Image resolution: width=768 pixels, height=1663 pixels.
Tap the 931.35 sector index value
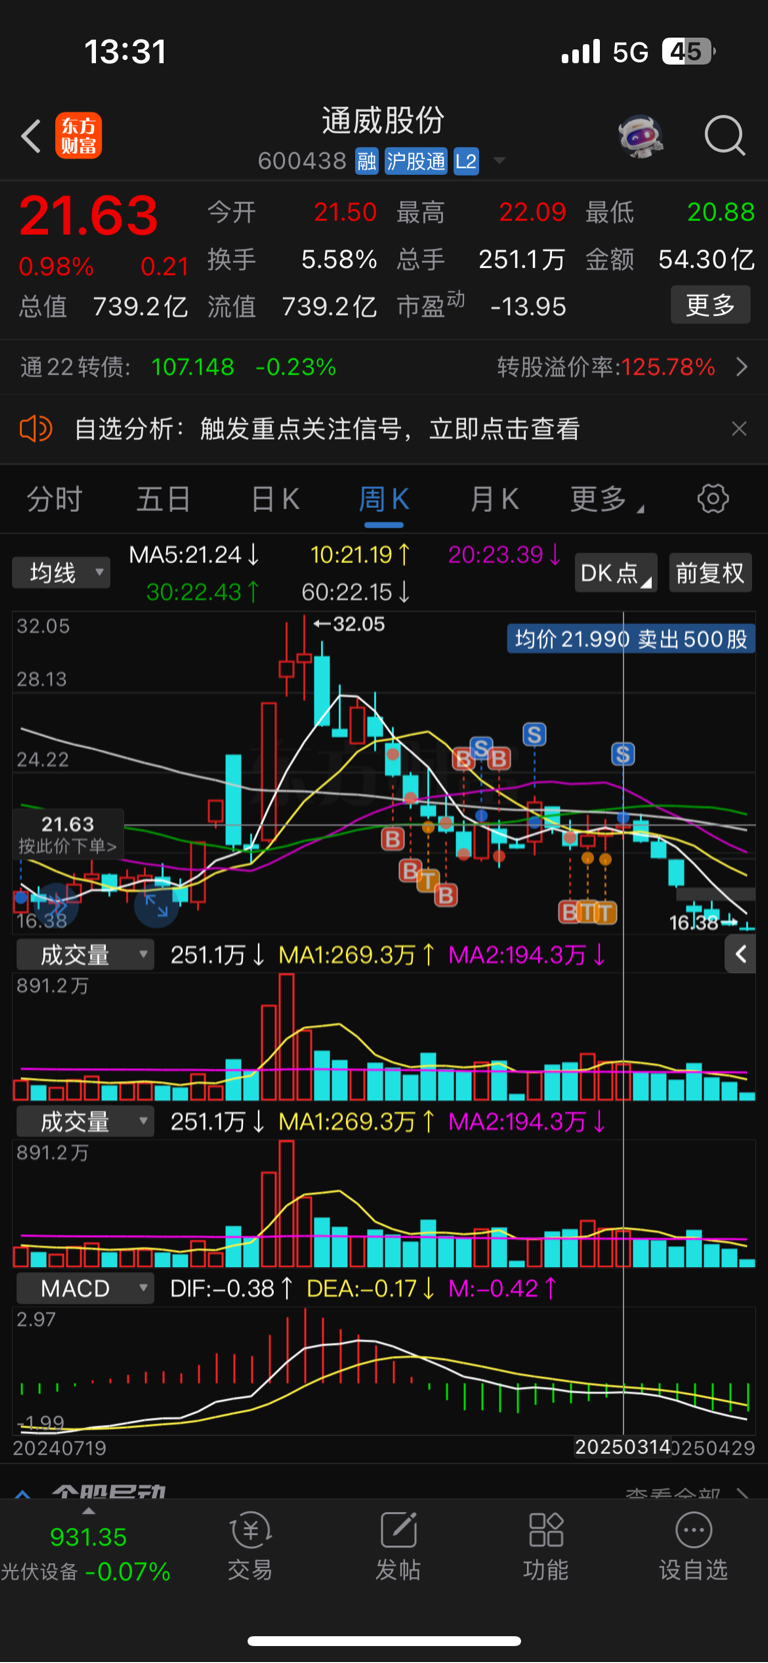(88, 1537)
